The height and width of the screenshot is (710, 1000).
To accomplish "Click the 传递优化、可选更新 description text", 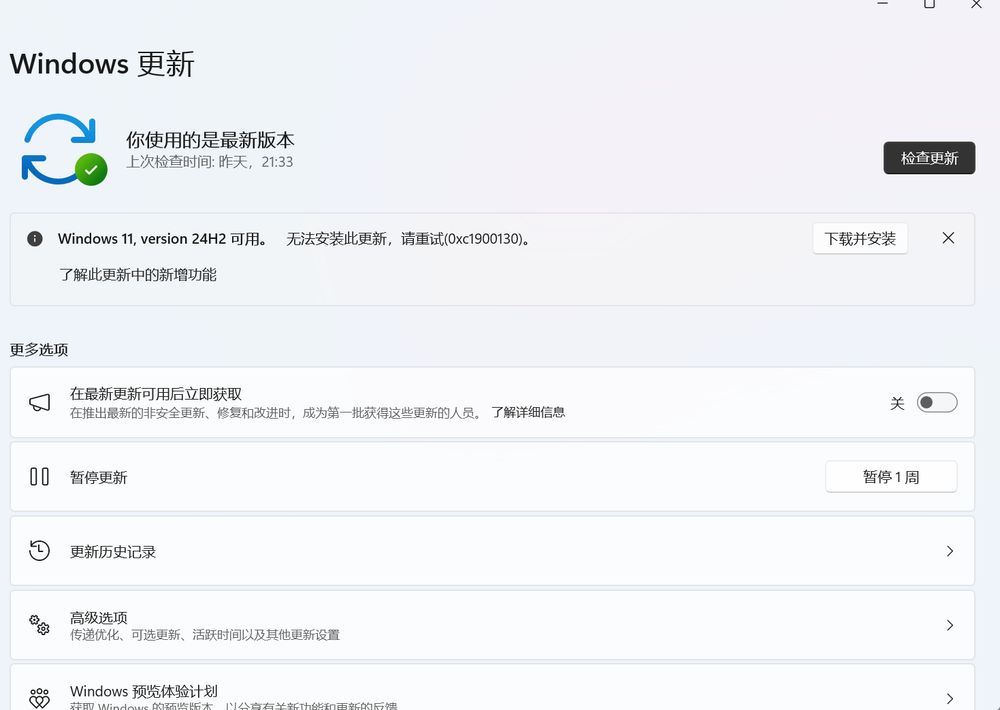I will point(205,635).
